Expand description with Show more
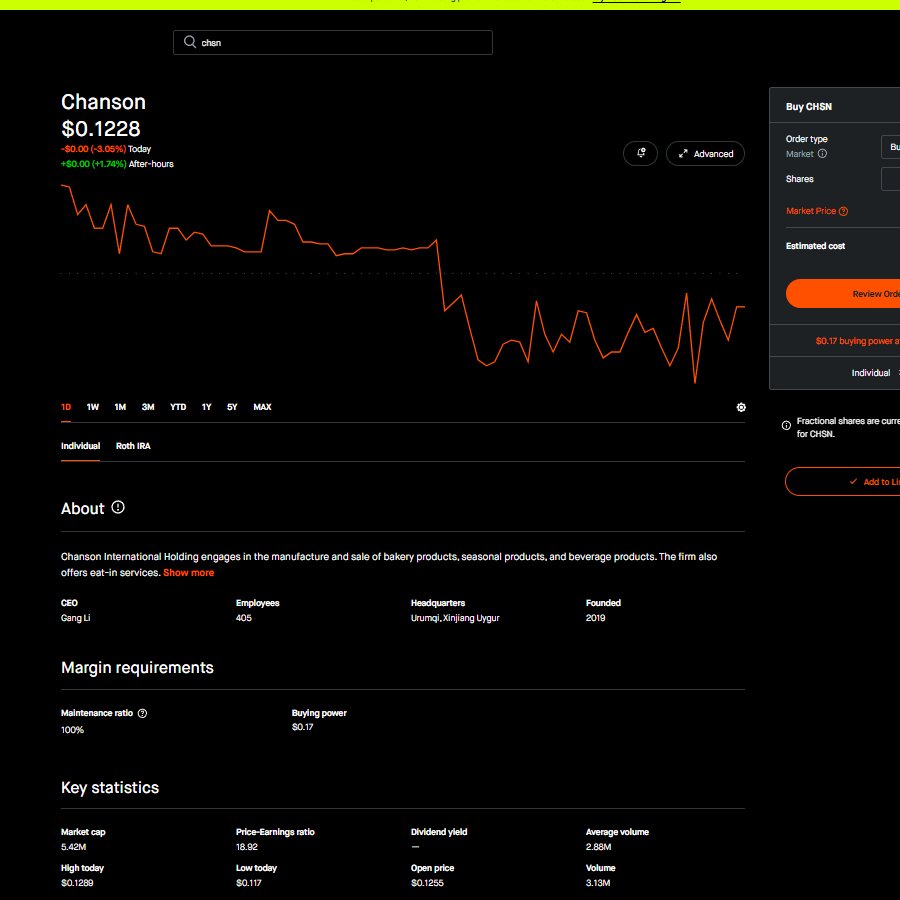This screenshot has height=900, width=900. (188, 573)
